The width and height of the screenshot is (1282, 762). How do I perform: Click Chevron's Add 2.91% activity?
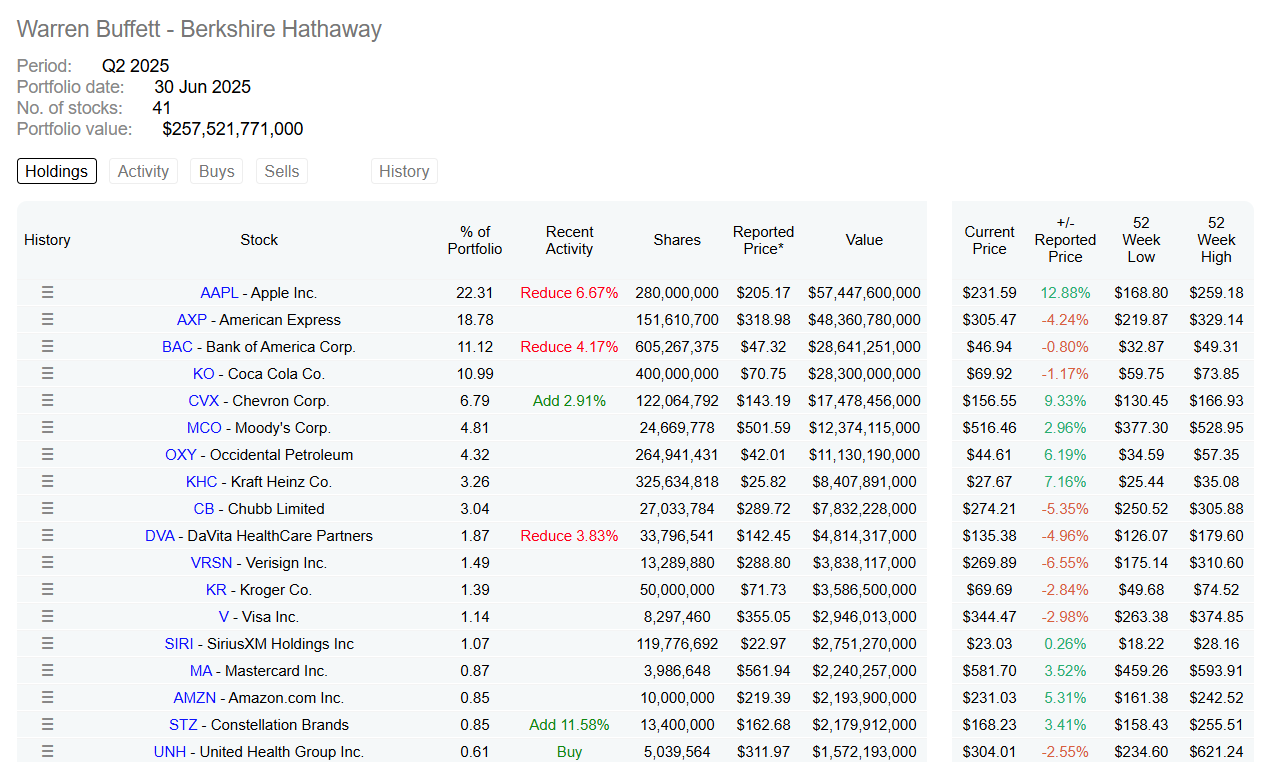coord(569,401)
